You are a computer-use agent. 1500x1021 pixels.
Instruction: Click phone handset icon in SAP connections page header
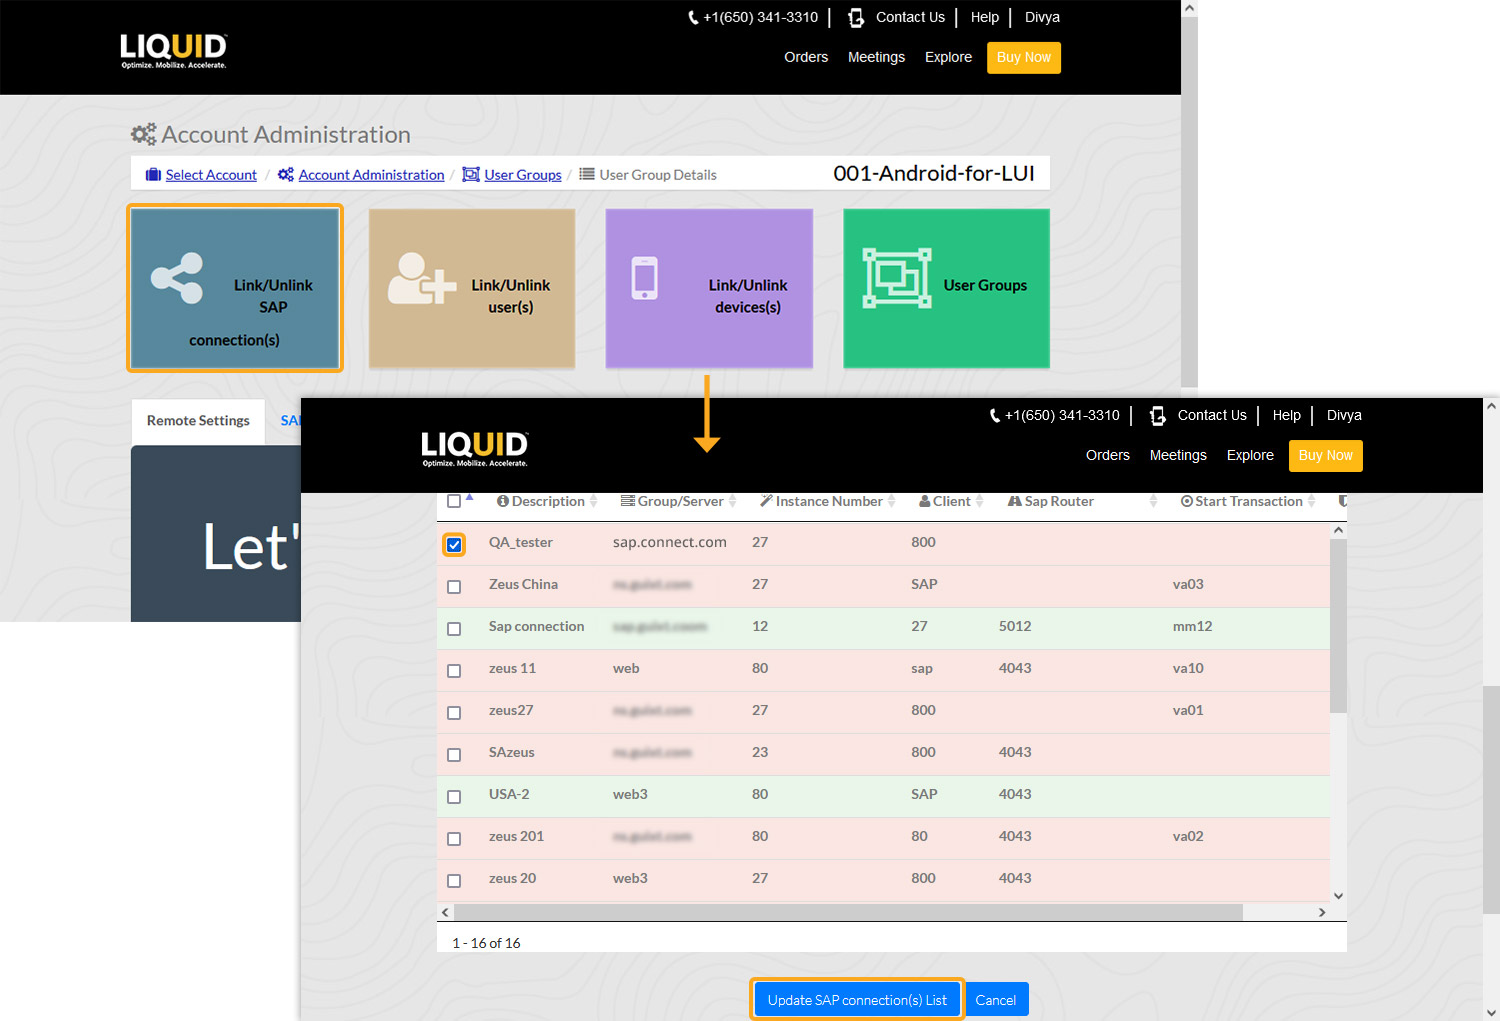click(x=995, y=415)
